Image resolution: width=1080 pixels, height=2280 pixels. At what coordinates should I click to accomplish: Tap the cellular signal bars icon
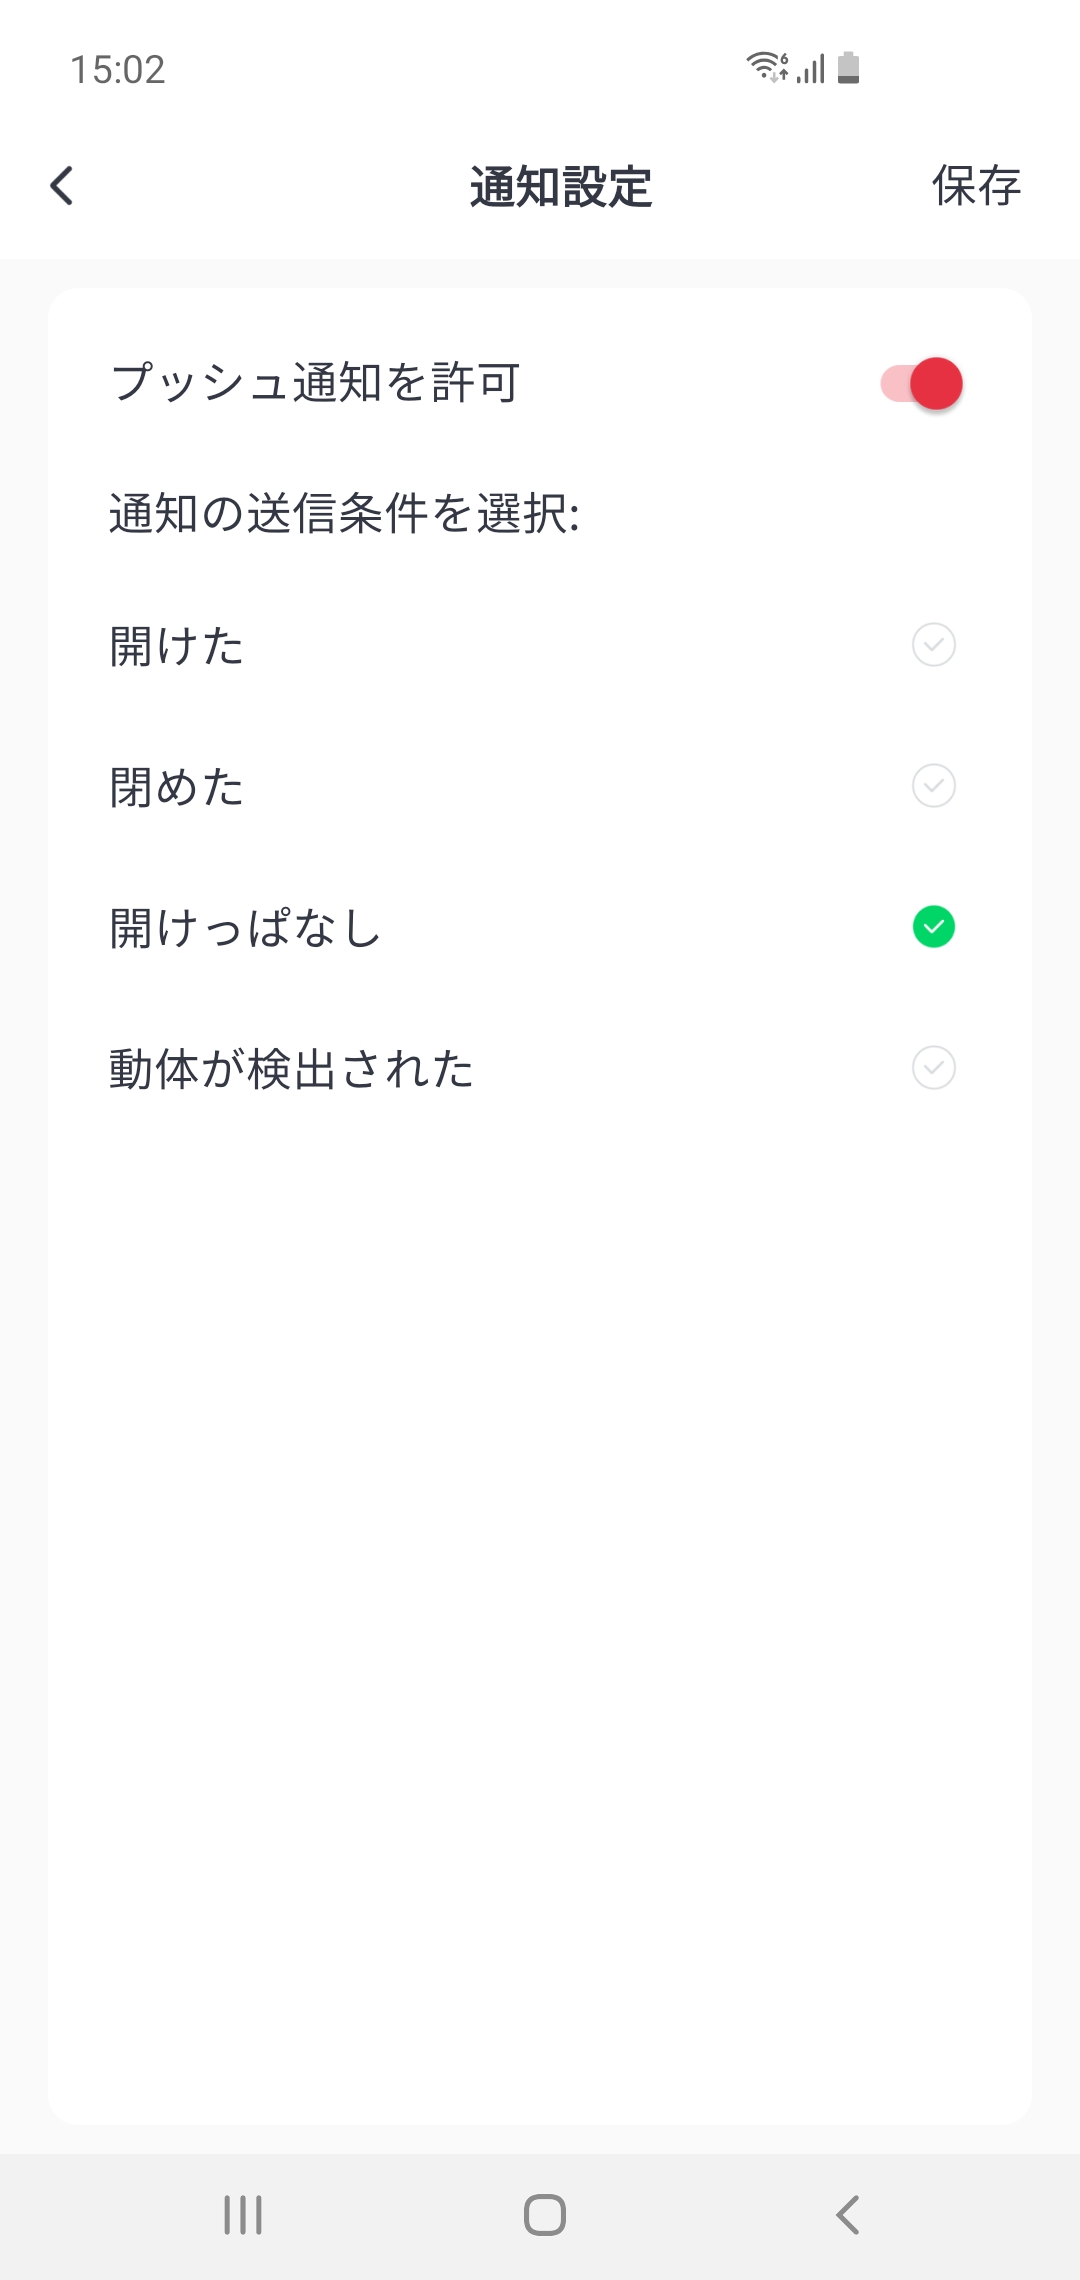[812, 69]
